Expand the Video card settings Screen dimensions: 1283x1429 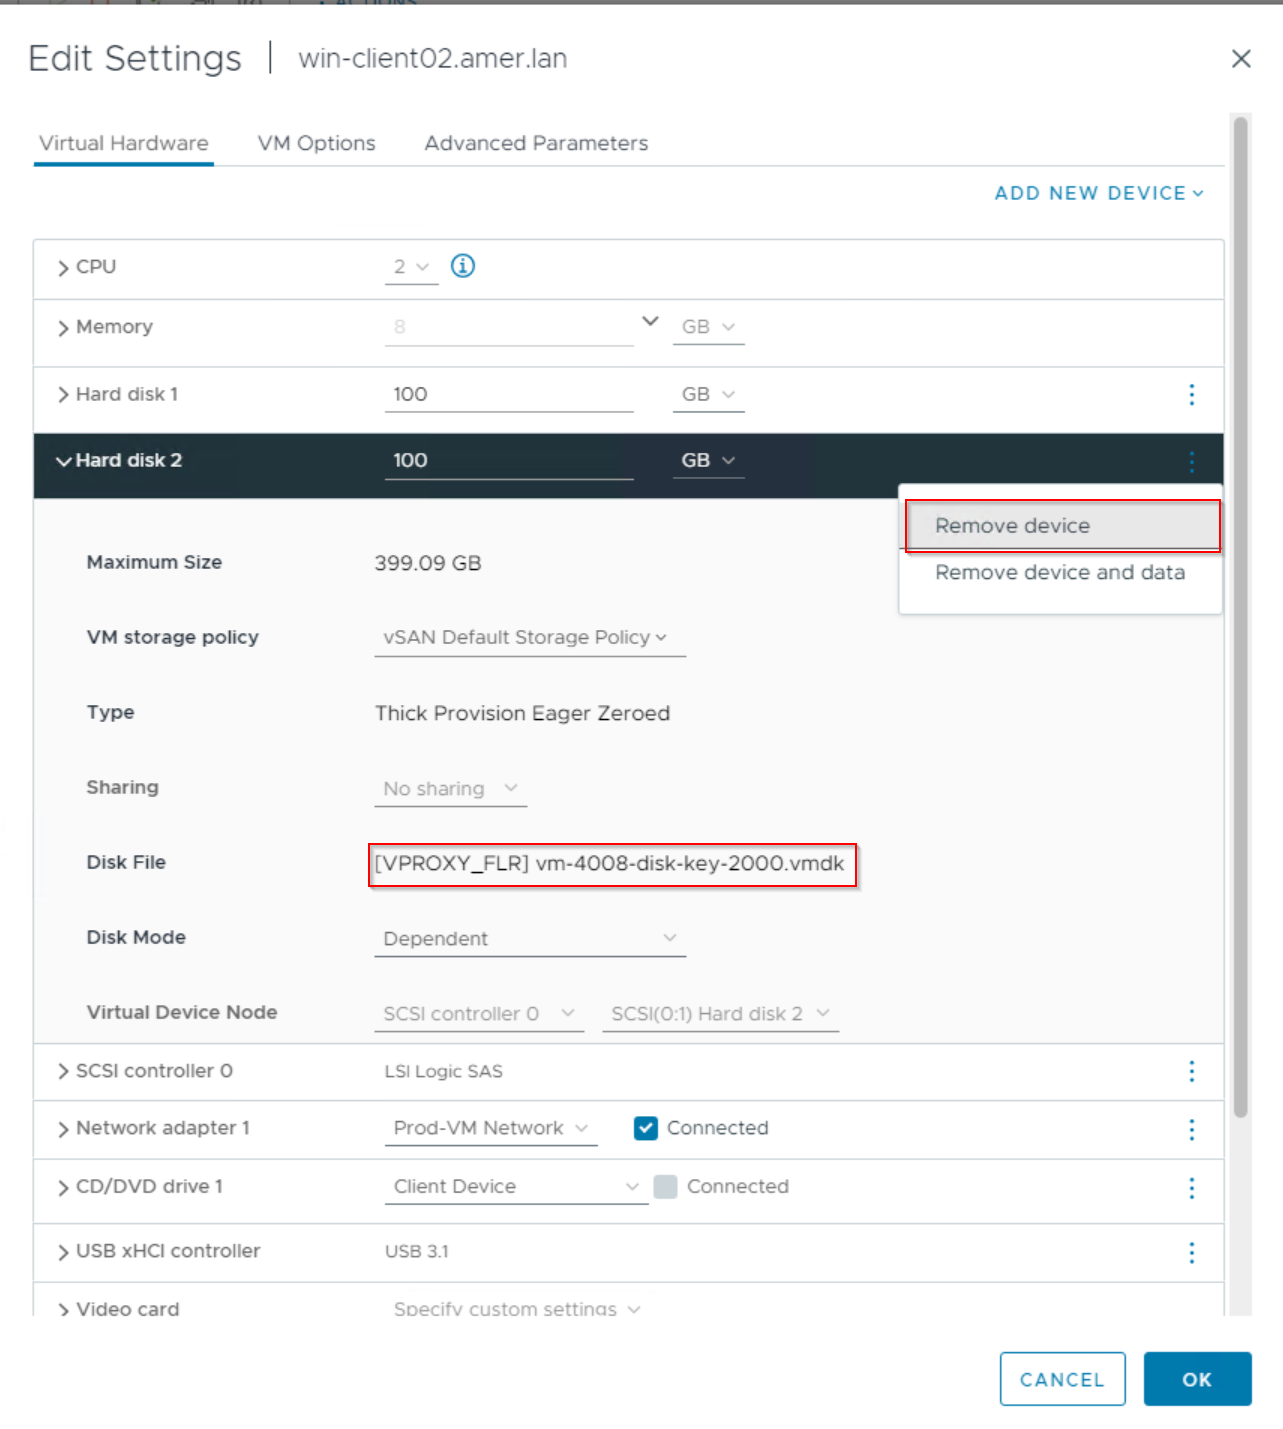[x=63, y=1308]
